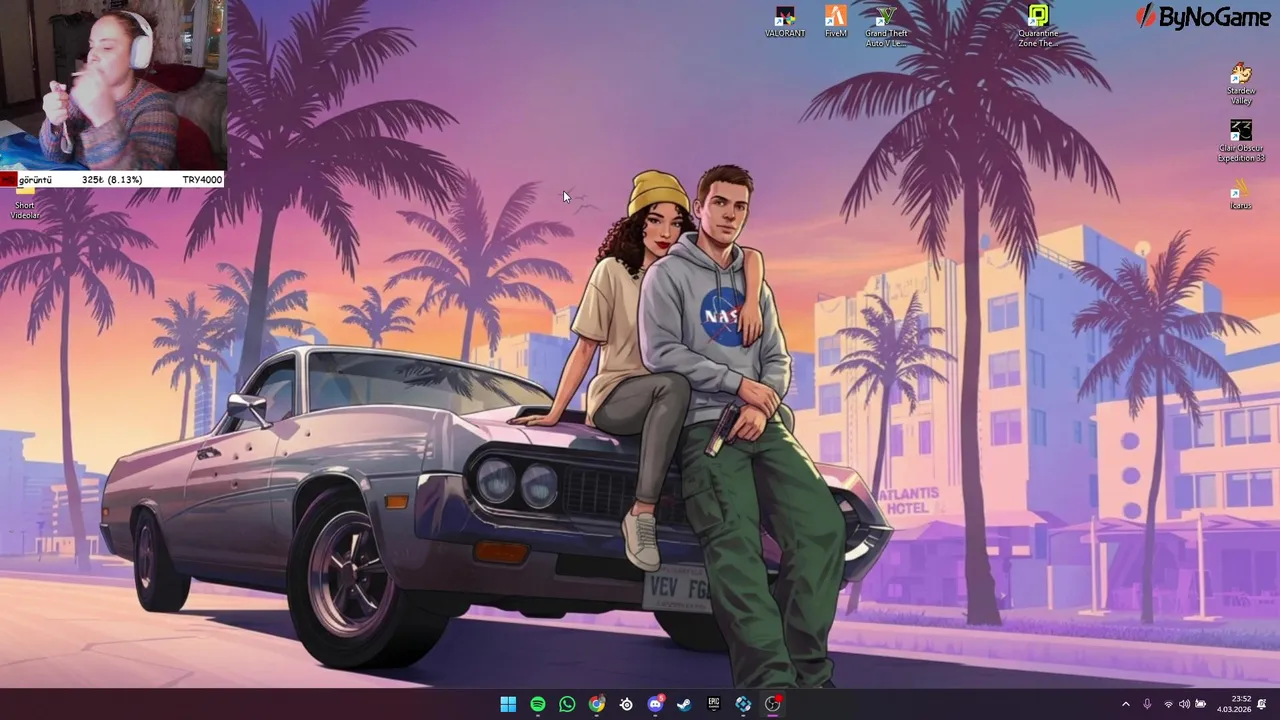Open the volume control in tray
Image resolution: width=1280 pixels, height=720 pixels.
[1184, 704]
